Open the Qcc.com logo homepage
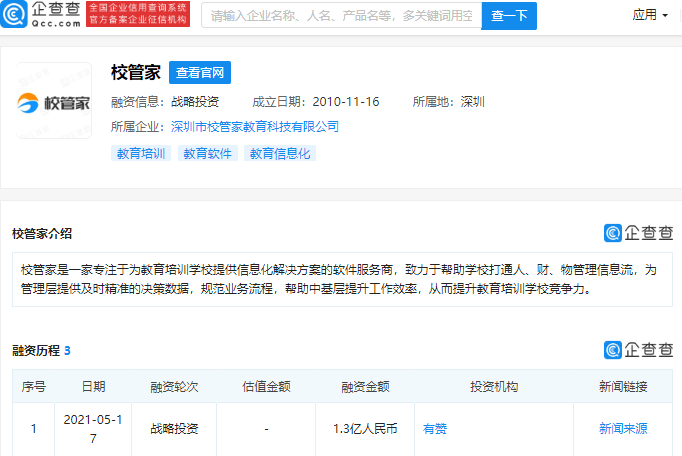This screenshot has width=682, height=456. pos(41,14)
